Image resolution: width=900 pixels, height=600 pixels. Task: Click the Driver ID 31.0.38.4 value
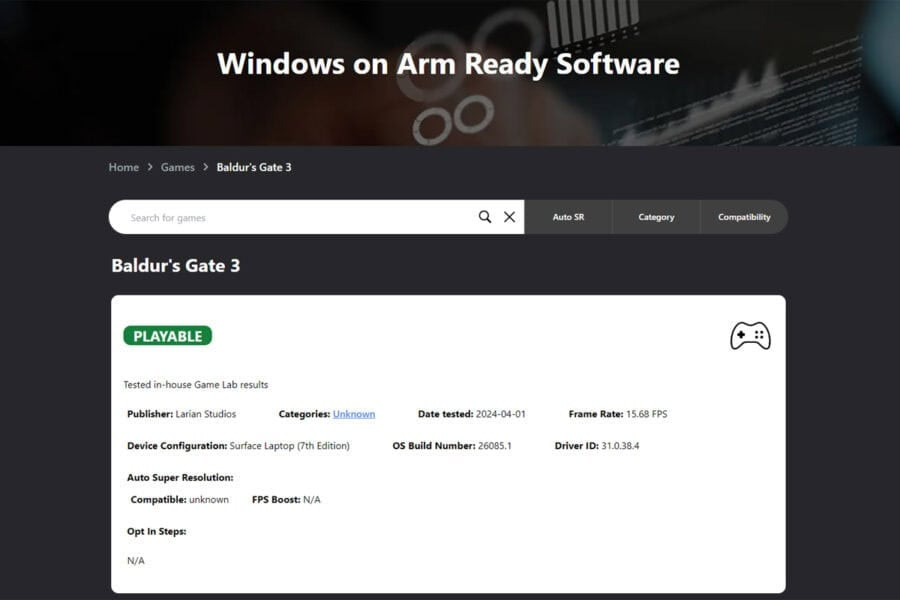[620, 446]
